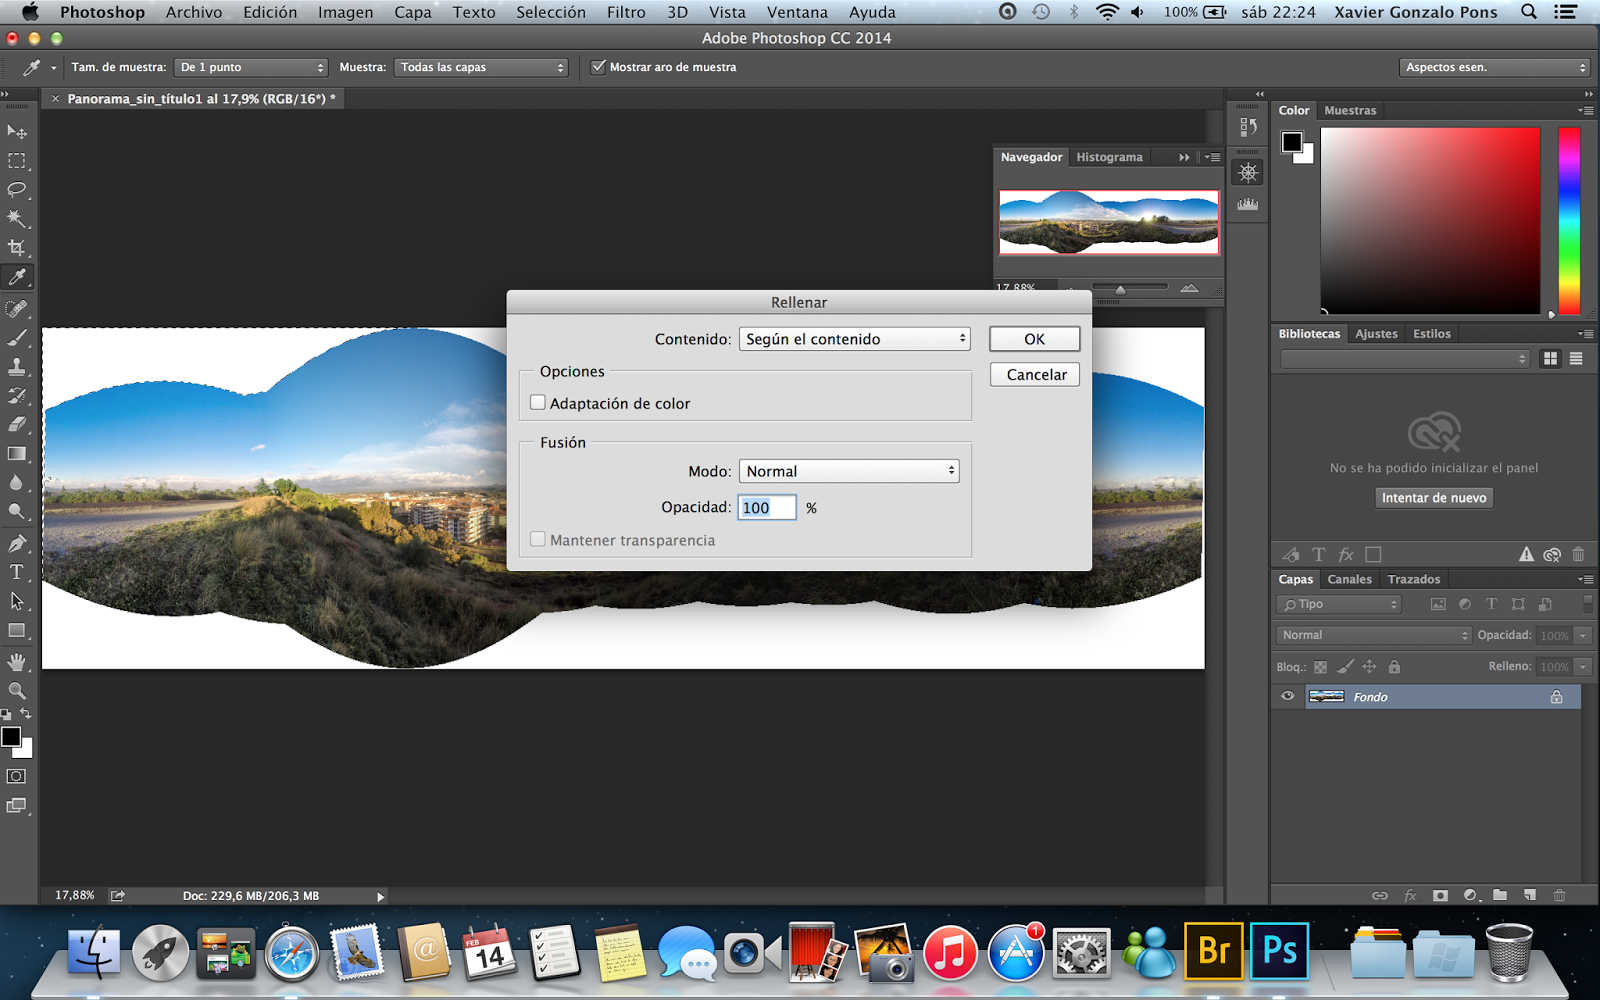Select the Pen tool
The height and width of the screenshot is (1000, 1600).
pyautogui.click(x=17, y=544)
